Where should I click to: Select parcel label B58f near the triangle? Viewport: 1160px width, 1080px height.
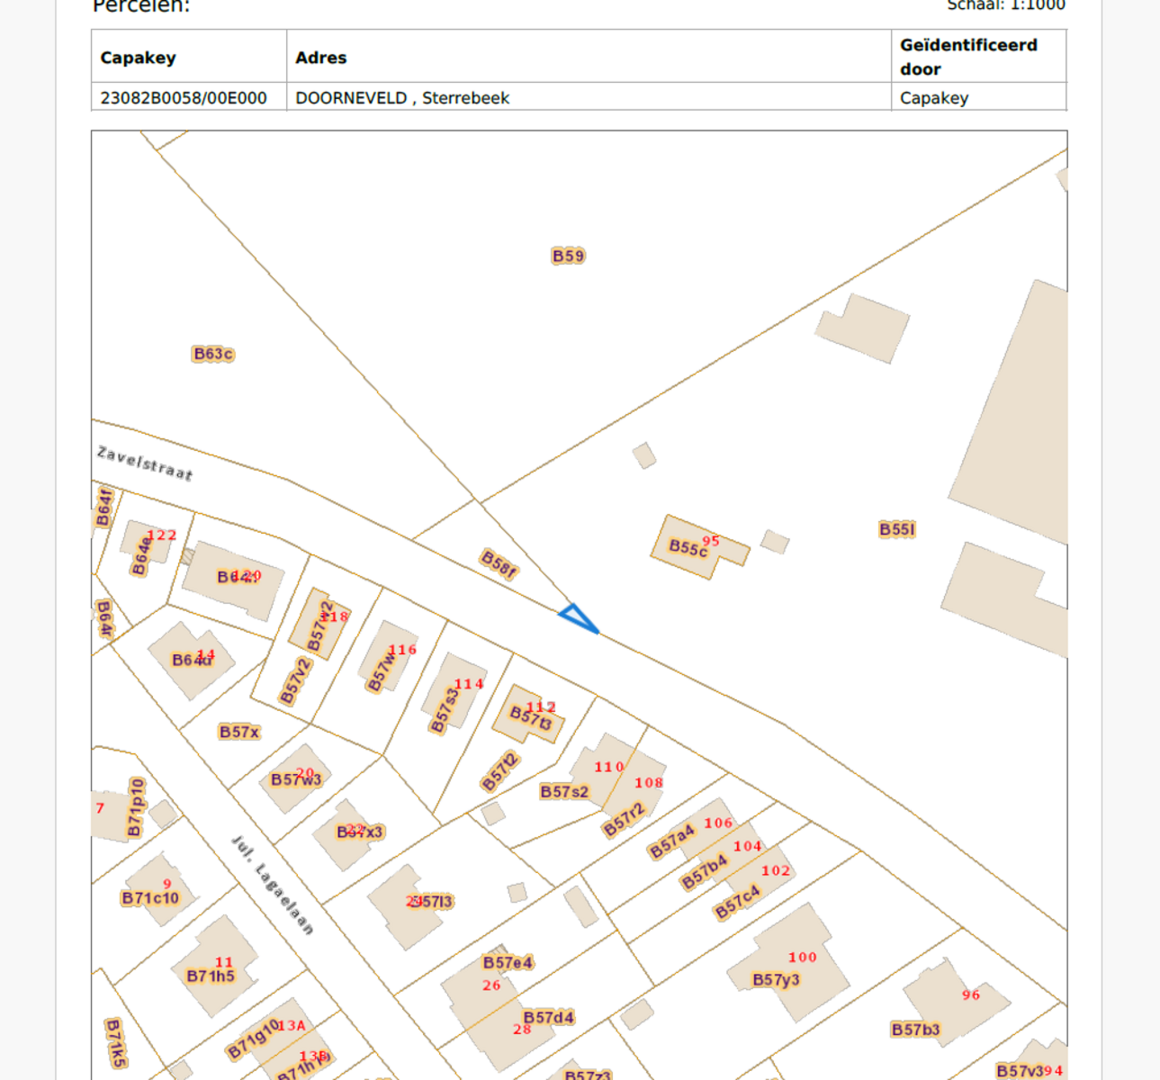[499, 565]
